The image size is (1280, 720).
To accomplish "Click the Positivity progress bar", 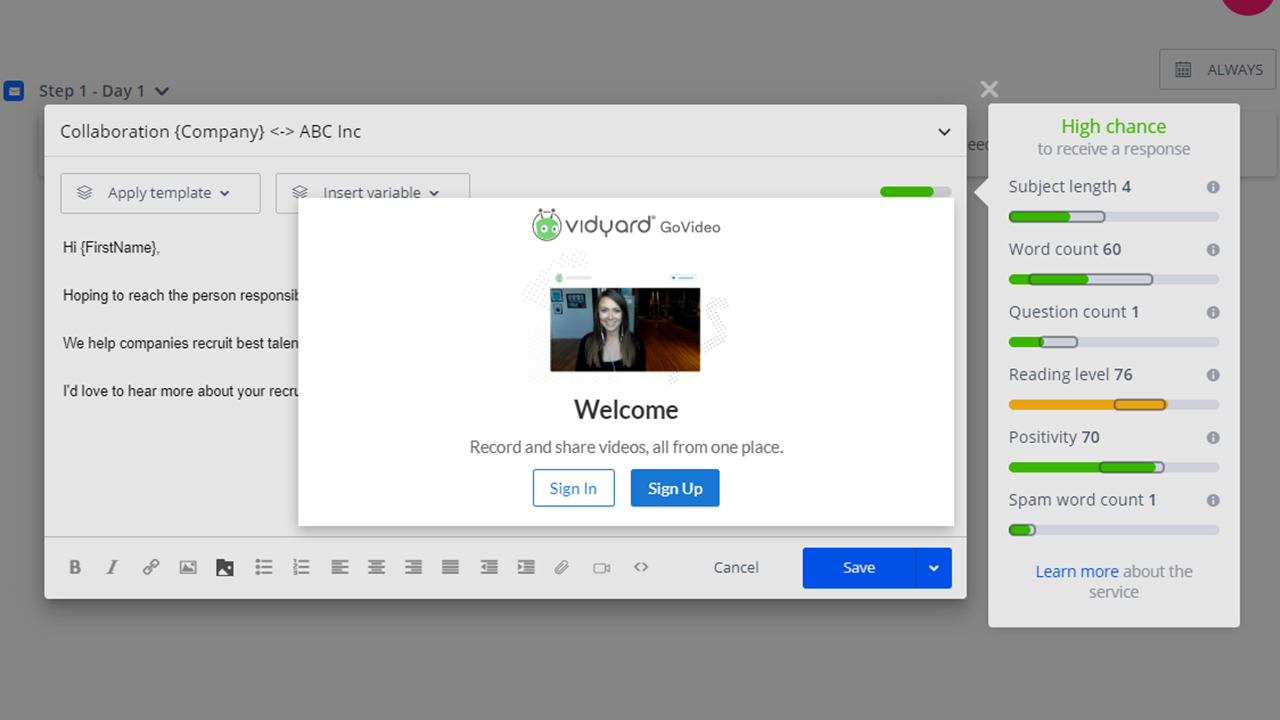I will coord(1114,467).
